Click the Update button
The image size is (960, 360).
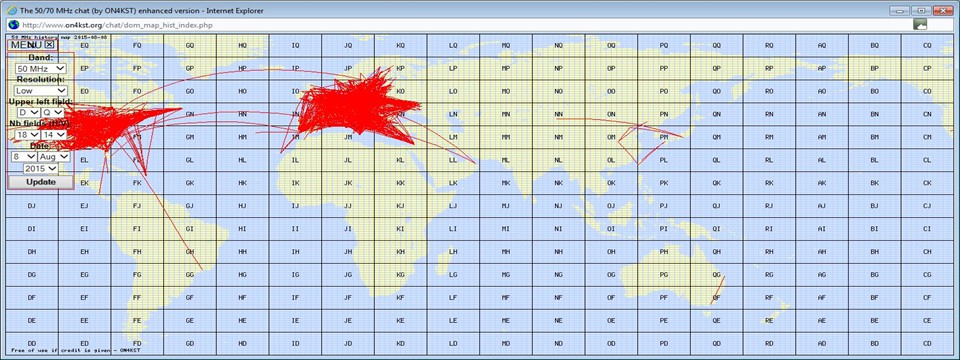pyautogui.click(x=41, y=182)
